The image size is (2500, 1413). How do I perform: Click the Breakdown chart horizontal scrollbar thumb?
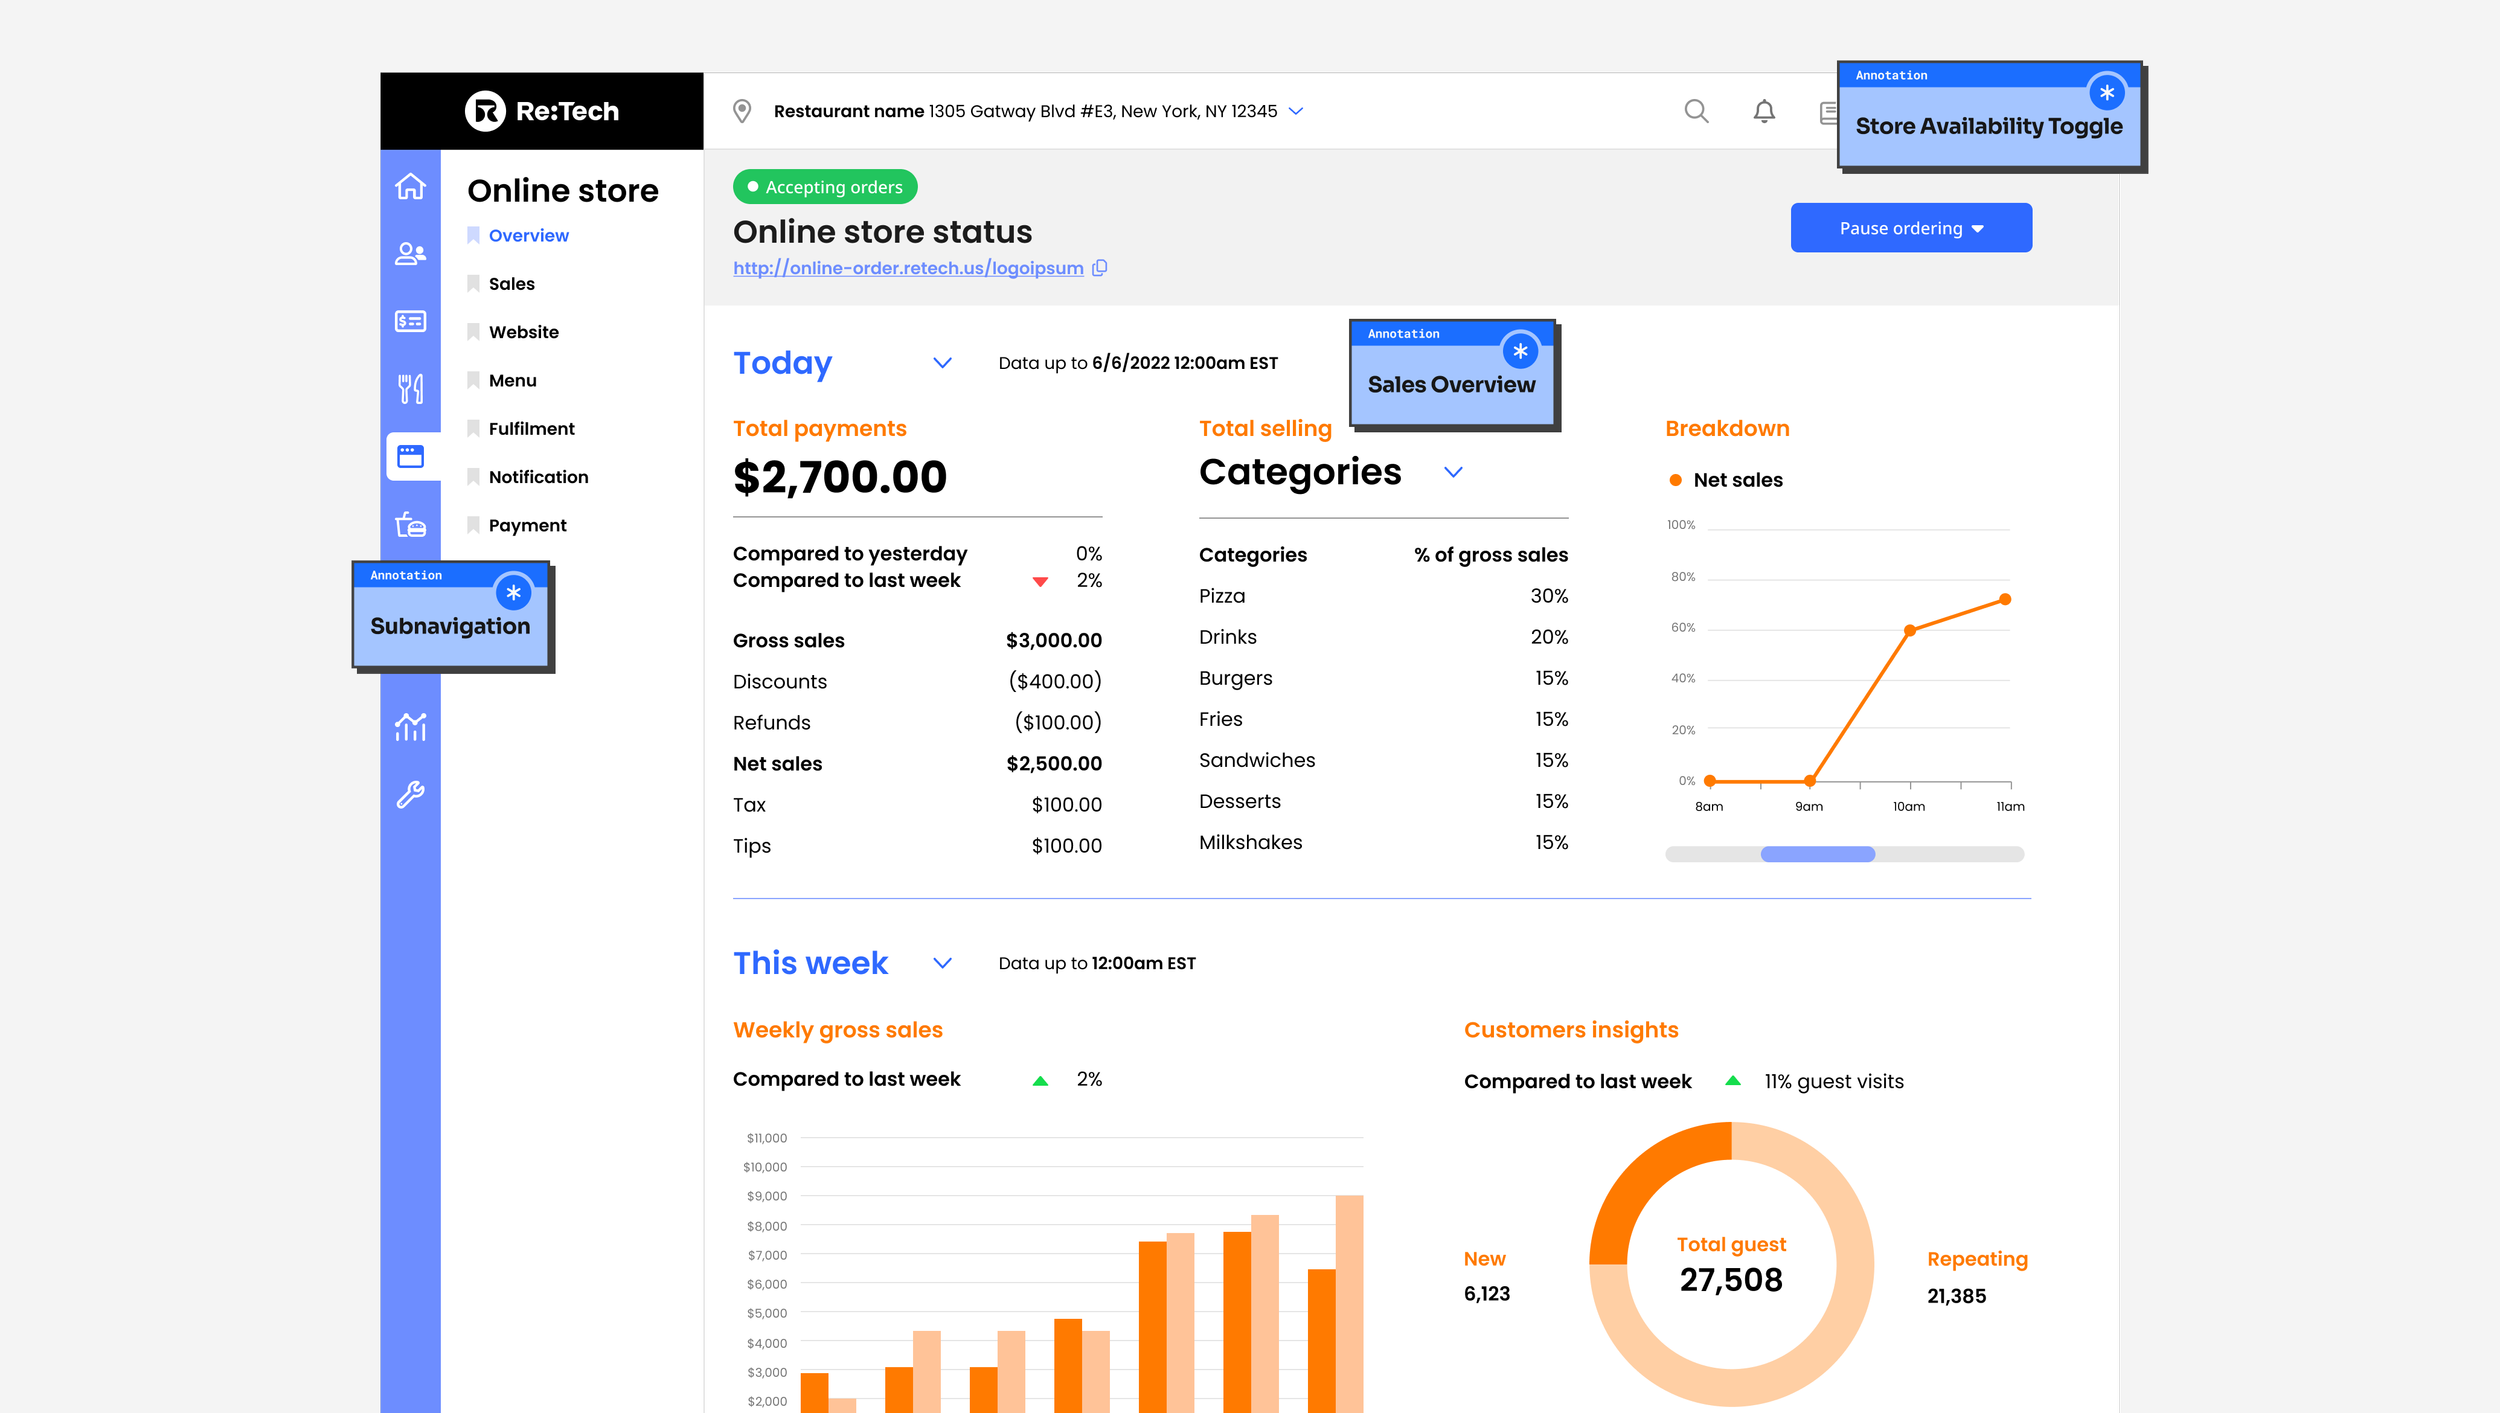coord(1817,854)
